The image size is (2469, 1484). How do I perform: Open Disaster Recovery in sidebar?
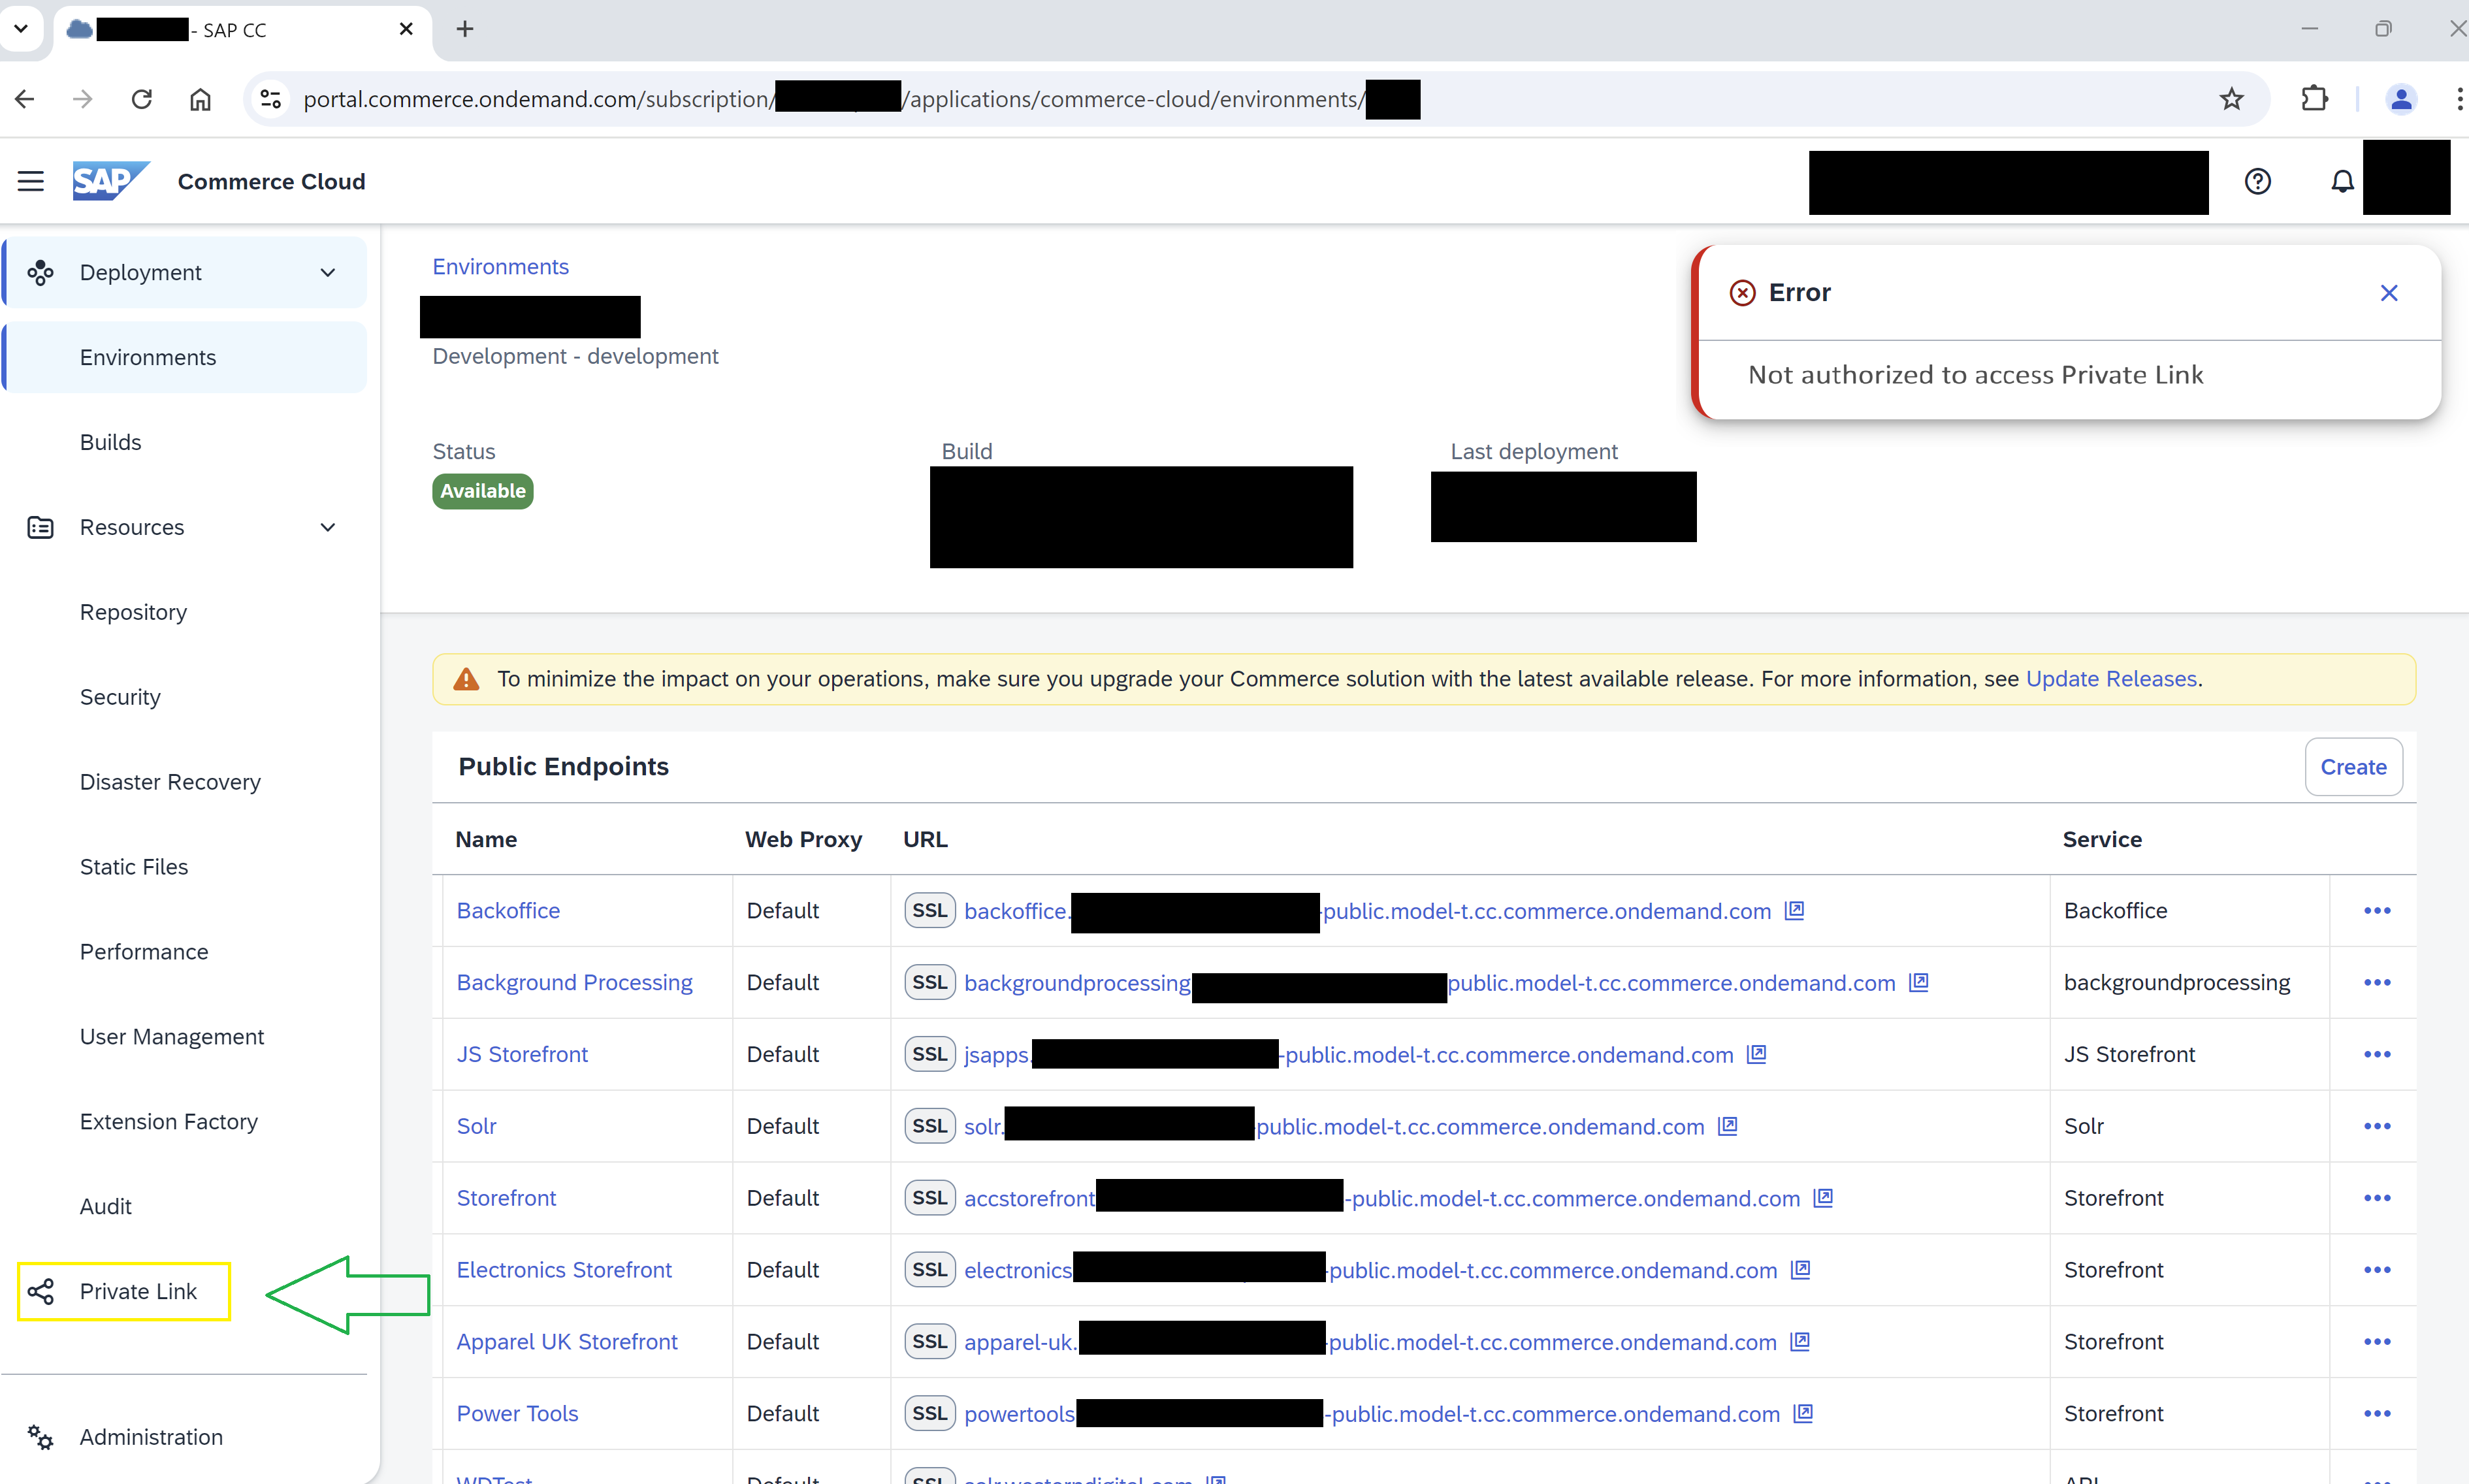[x=170, y=782]
